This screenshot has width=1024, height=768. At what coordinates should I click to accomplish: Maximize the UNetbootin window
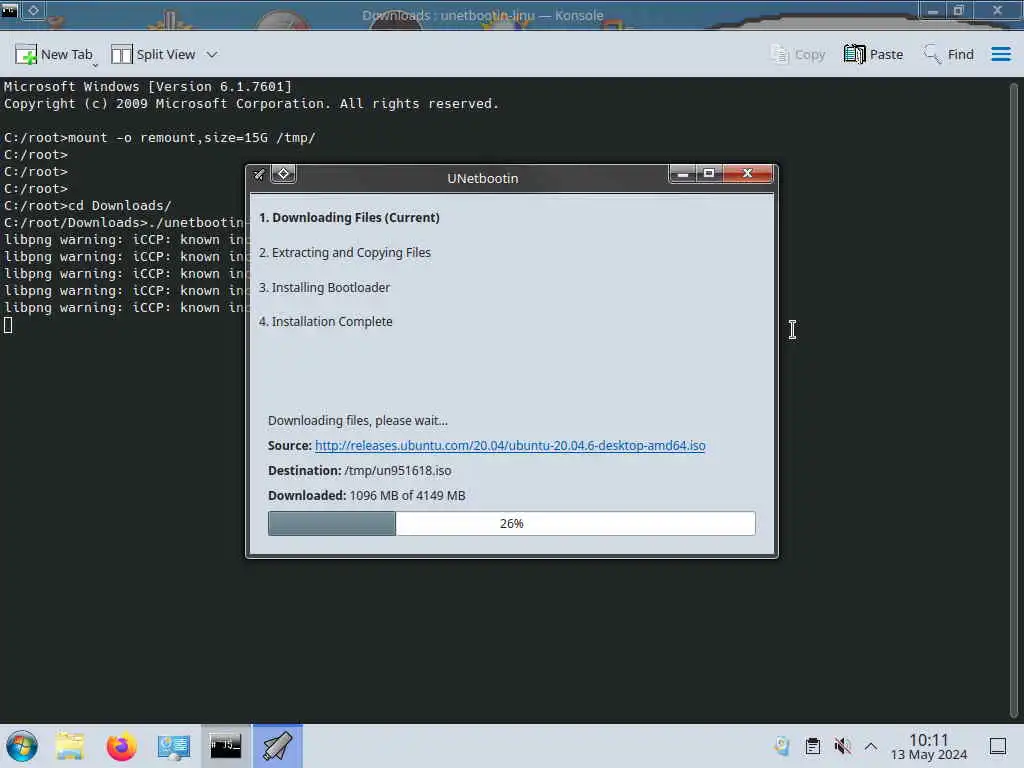coord(709,174)
